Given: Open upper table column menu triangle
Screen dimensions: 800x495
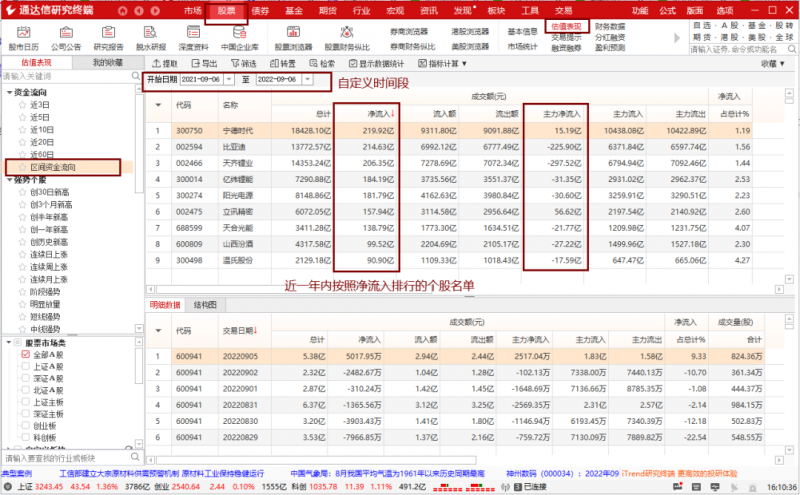Looking at the screenshot, I should [x=158, y=105].
